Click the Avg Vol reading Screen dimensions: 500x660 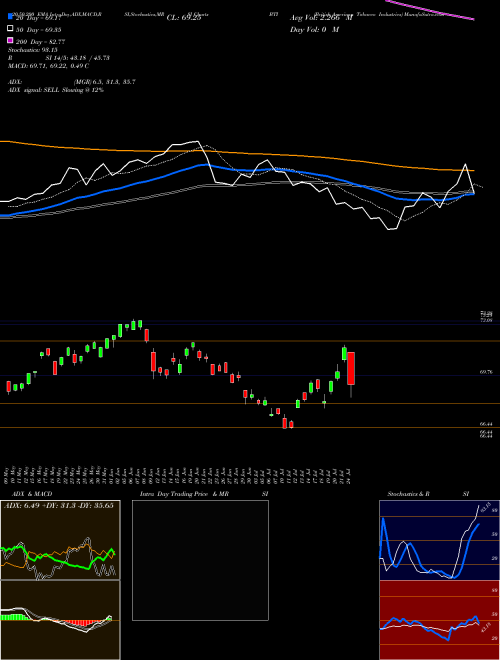[x=321, y=18]
